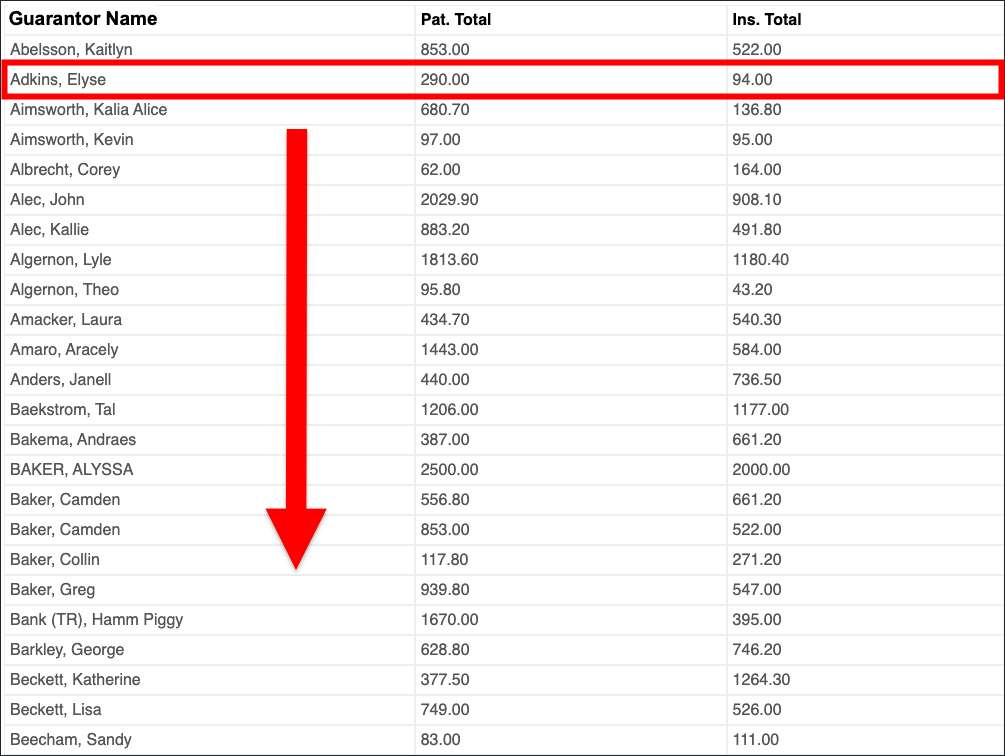Select Aimsworth, Kevin name cell
The height and width of the screenshot is (756, 1005).
point(72,140)
